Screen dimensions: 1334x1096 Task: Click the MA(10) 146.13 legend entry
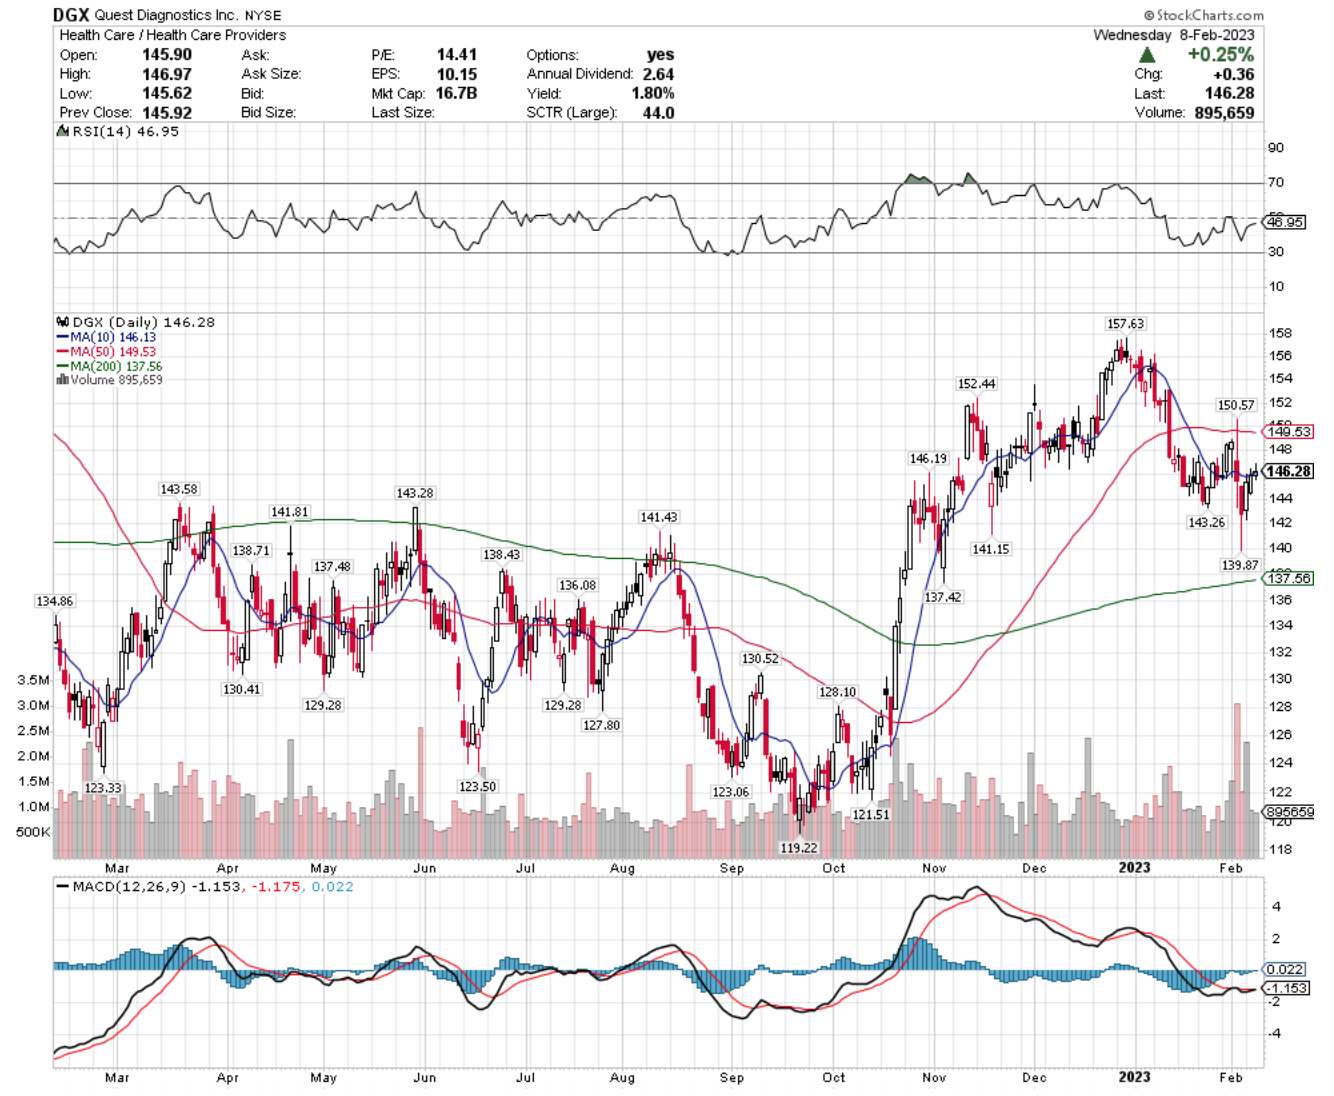107,338
